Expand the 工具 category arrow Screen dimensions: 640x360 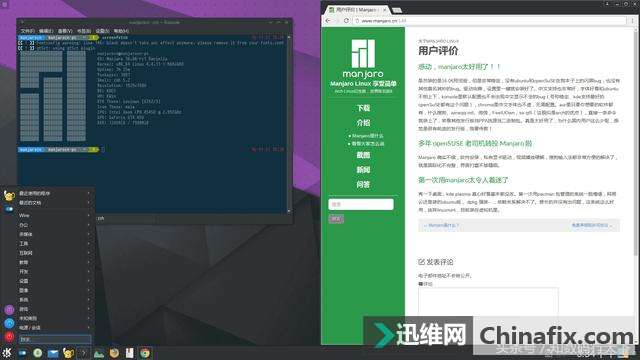tap(88, 244)
